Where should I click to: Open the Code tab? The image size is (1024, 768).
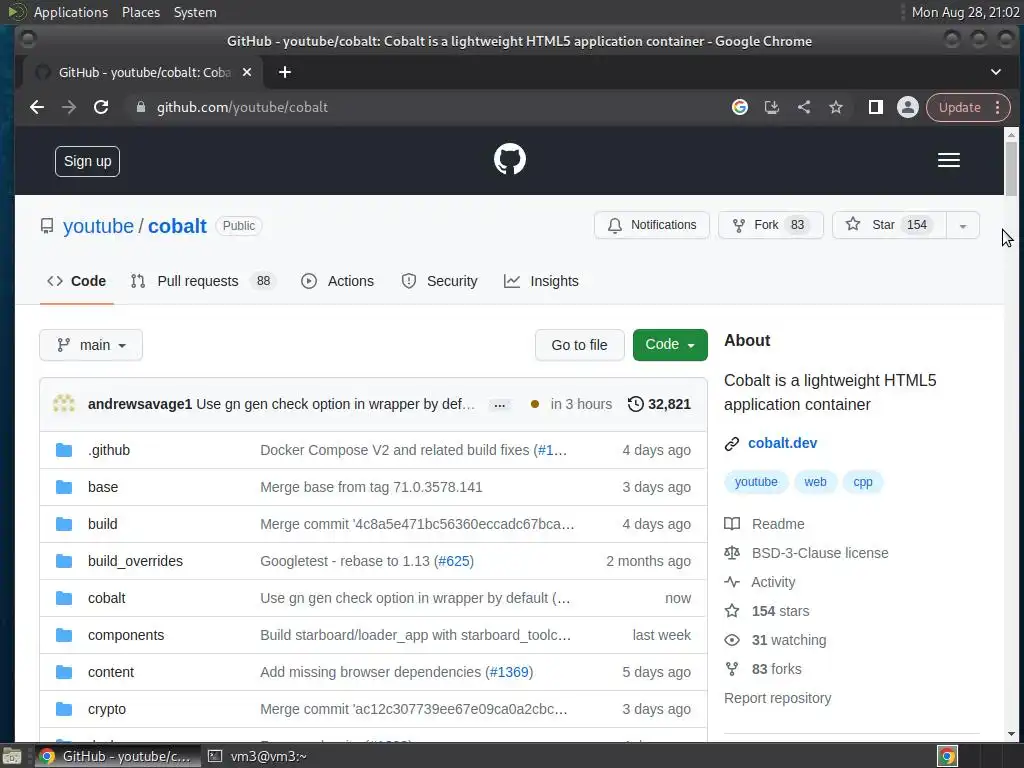pos(76,281)
